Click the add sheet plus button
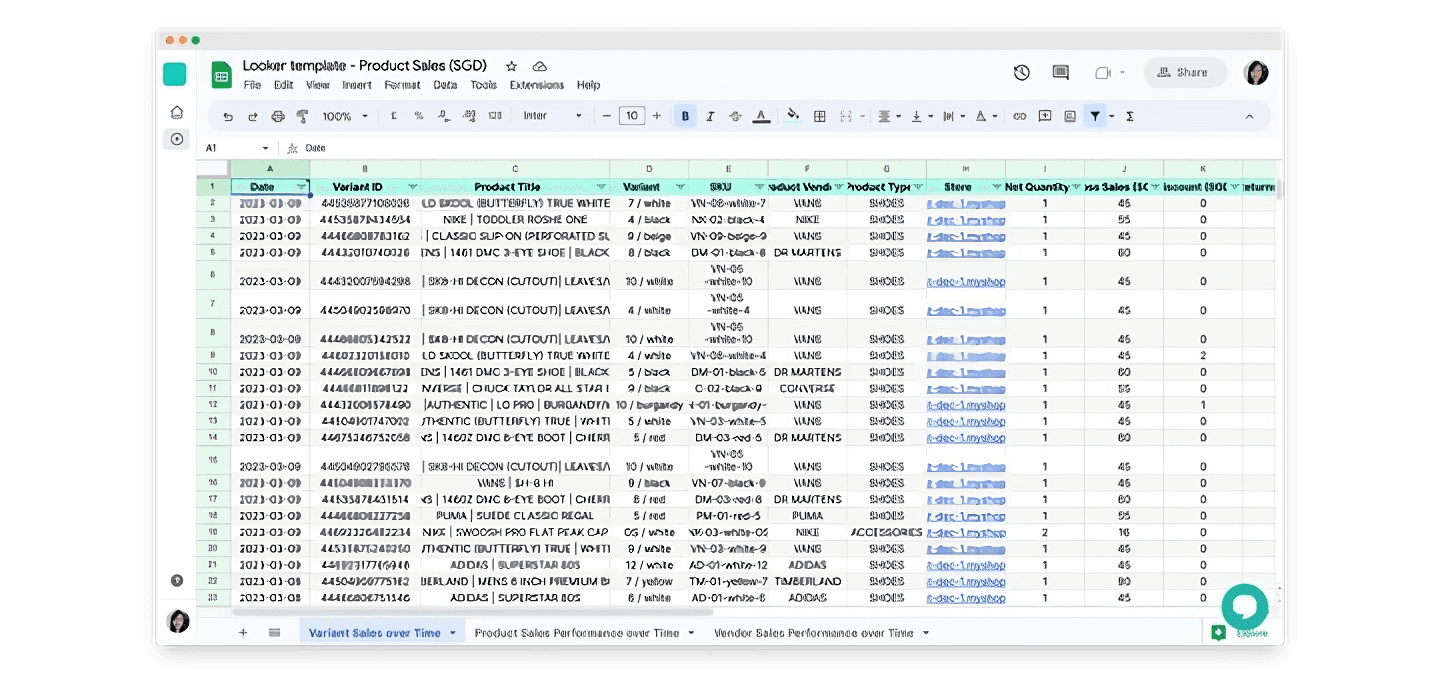The image size is (1440, 674). pyautogui.click(x=243, y=633)
